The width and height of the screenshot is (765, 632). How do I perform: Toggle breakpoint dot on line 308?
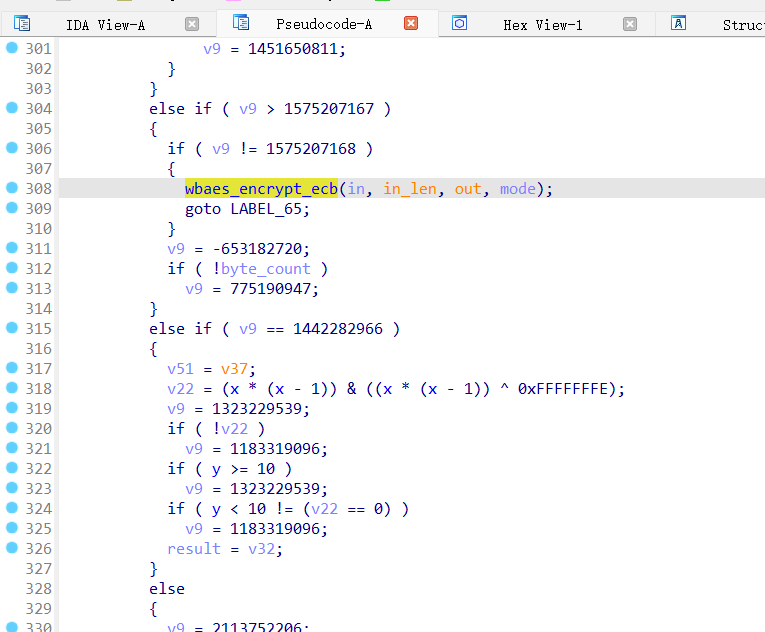click(12, 188)
